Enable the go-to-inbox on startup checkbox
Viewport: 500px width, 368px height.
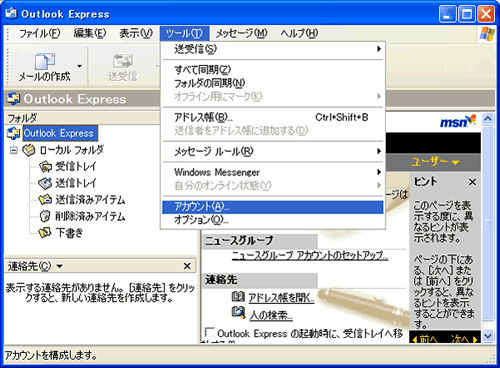click(x=209, y=332)
